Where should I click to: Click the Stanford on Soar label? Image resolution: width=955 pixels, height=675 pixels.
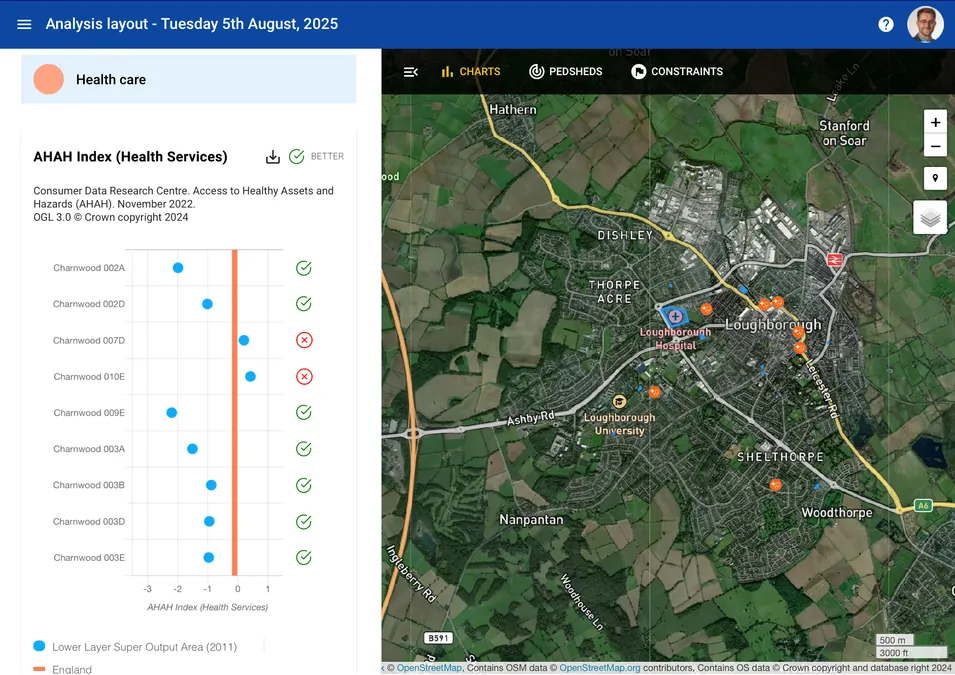tap(844, 133)
